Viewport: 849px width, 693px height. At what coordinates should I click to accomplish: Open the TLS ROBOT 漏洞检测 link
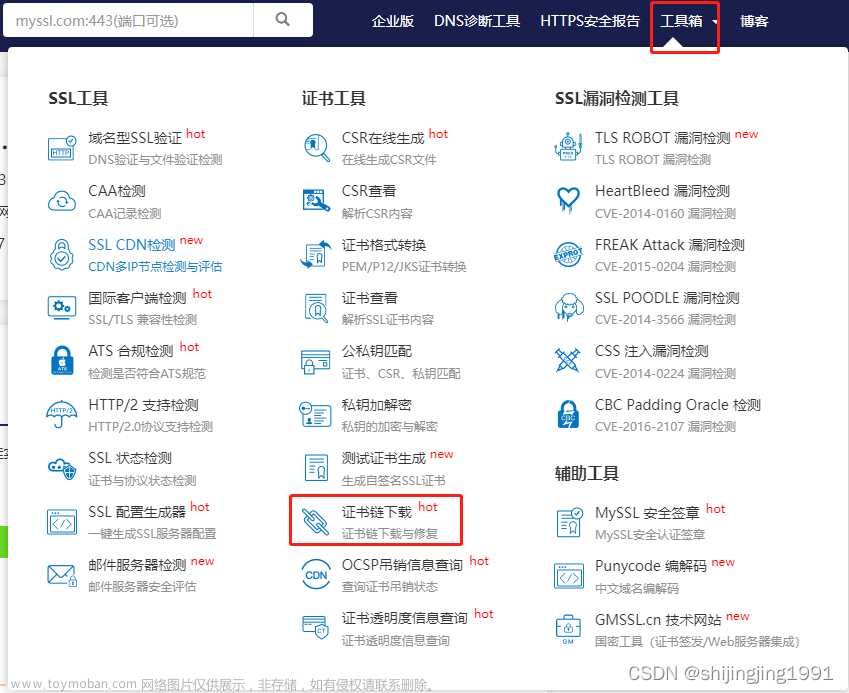(663, 138)
